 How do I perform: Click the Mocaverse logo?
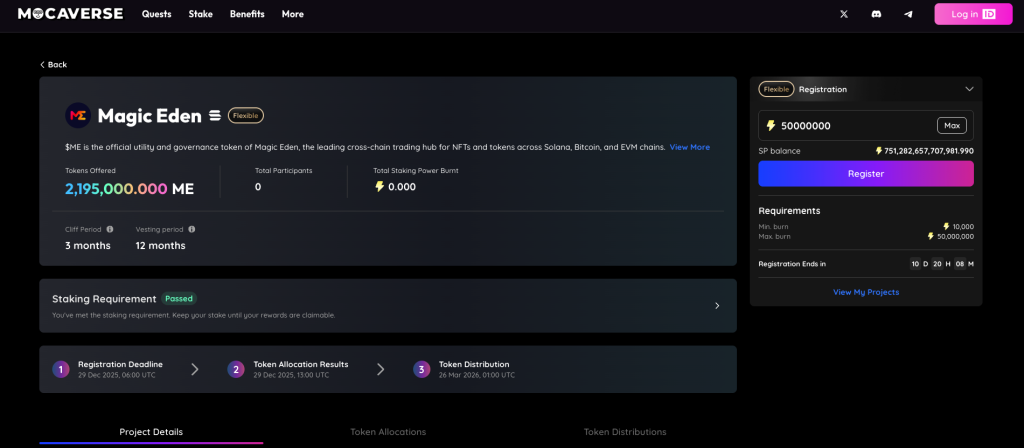coord(68,14)
